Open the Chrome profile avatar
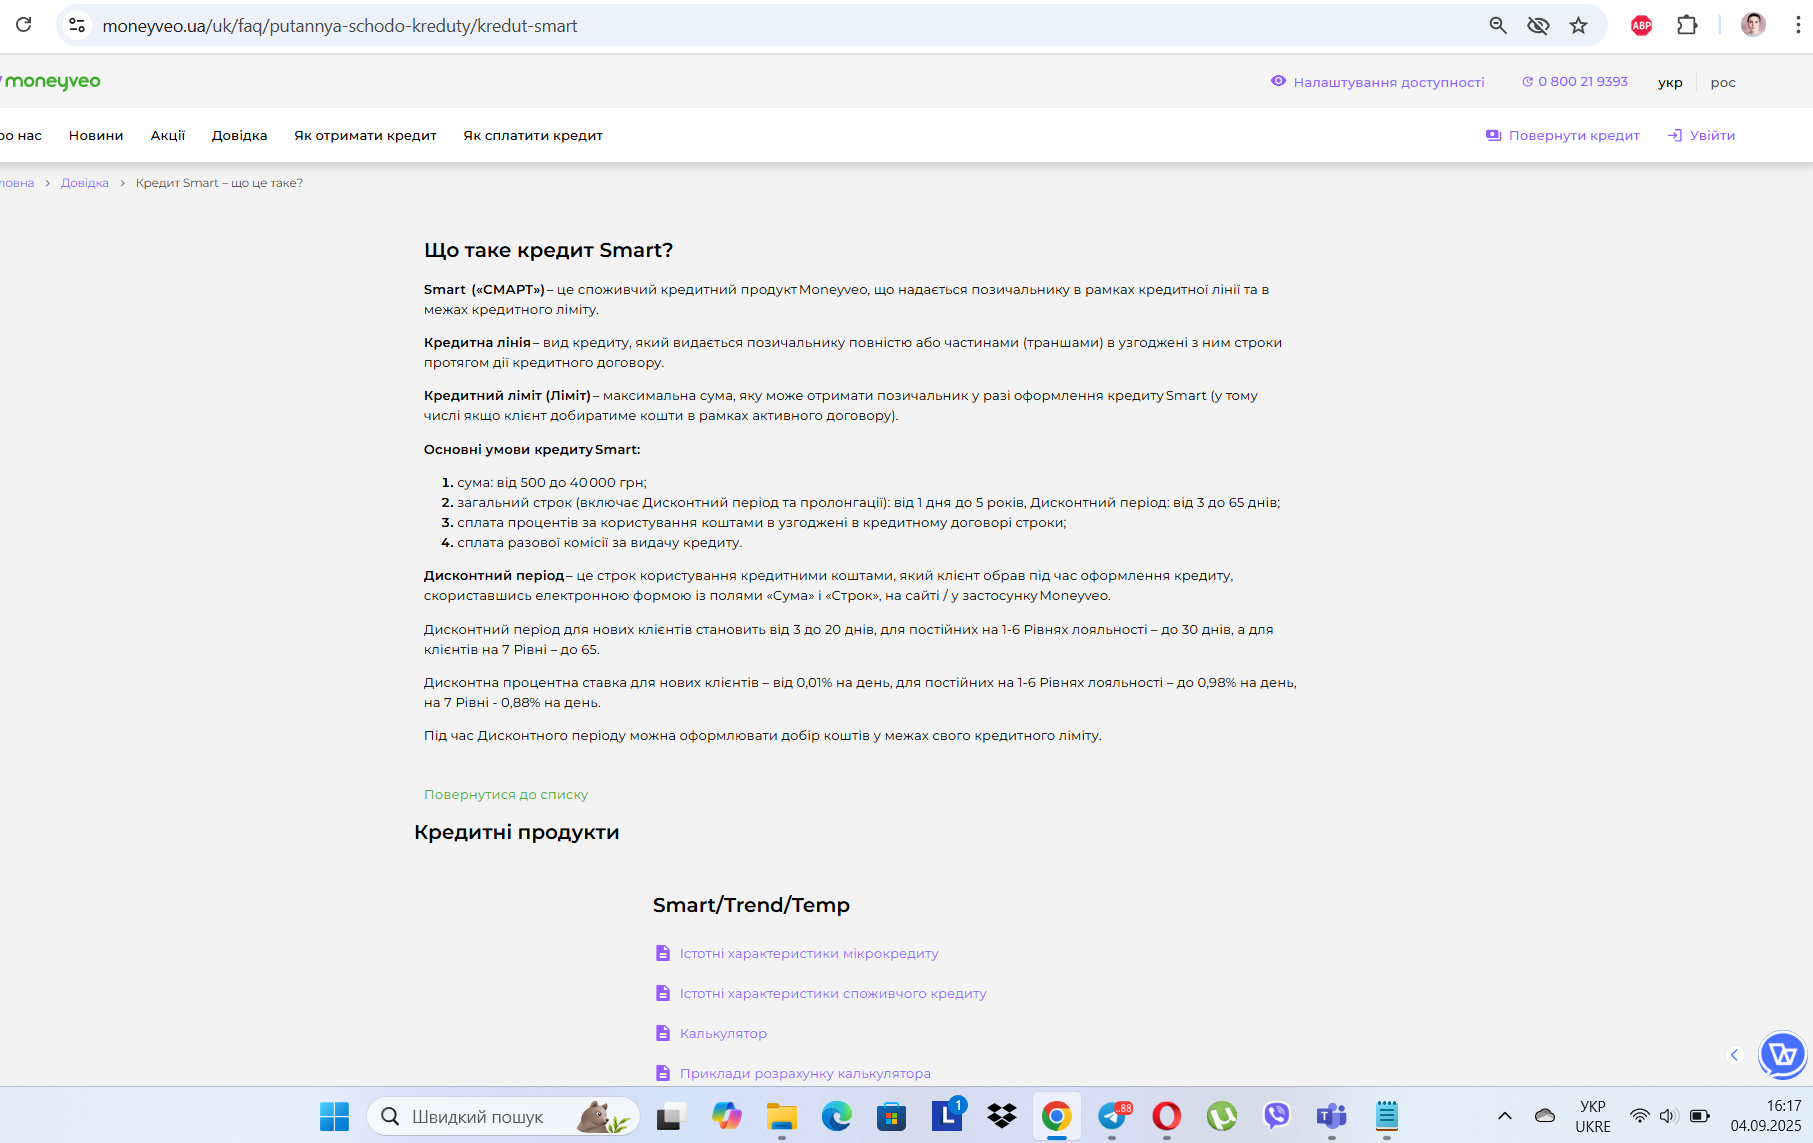Image resolution: width=1813 pixels, height=1143 pixels. (1753, 25)
